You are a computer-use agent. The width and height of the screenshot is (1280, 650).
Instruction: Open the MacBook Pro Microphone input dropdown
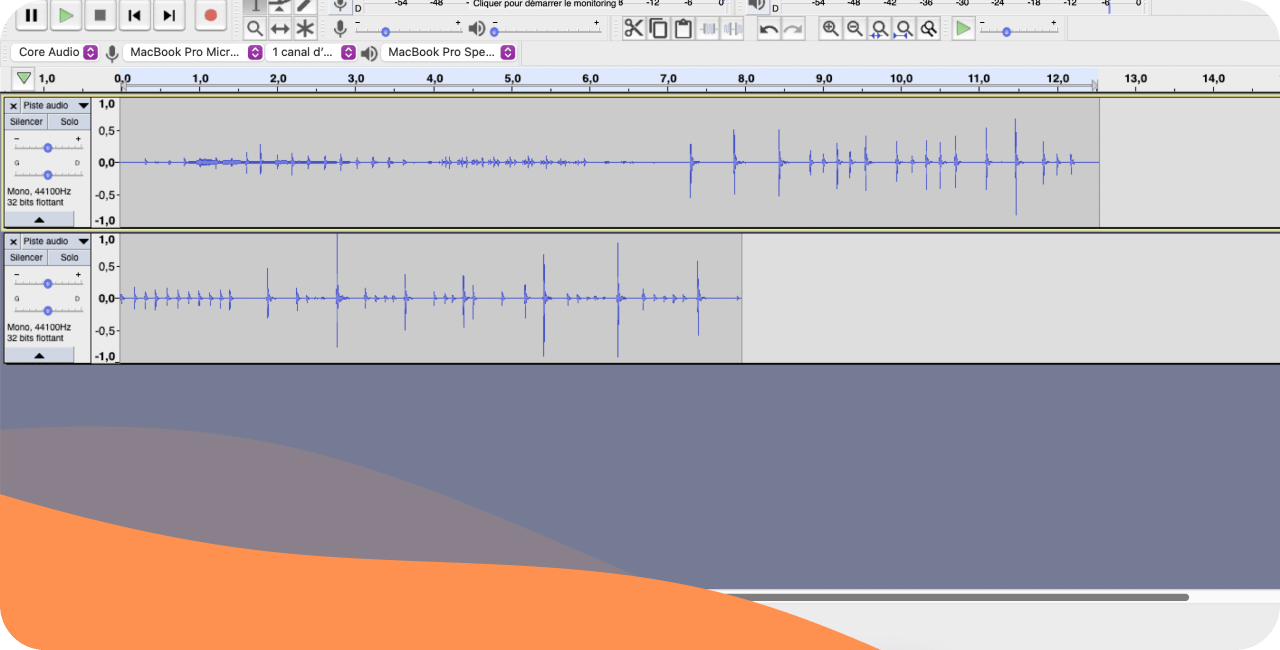point(195,52)
